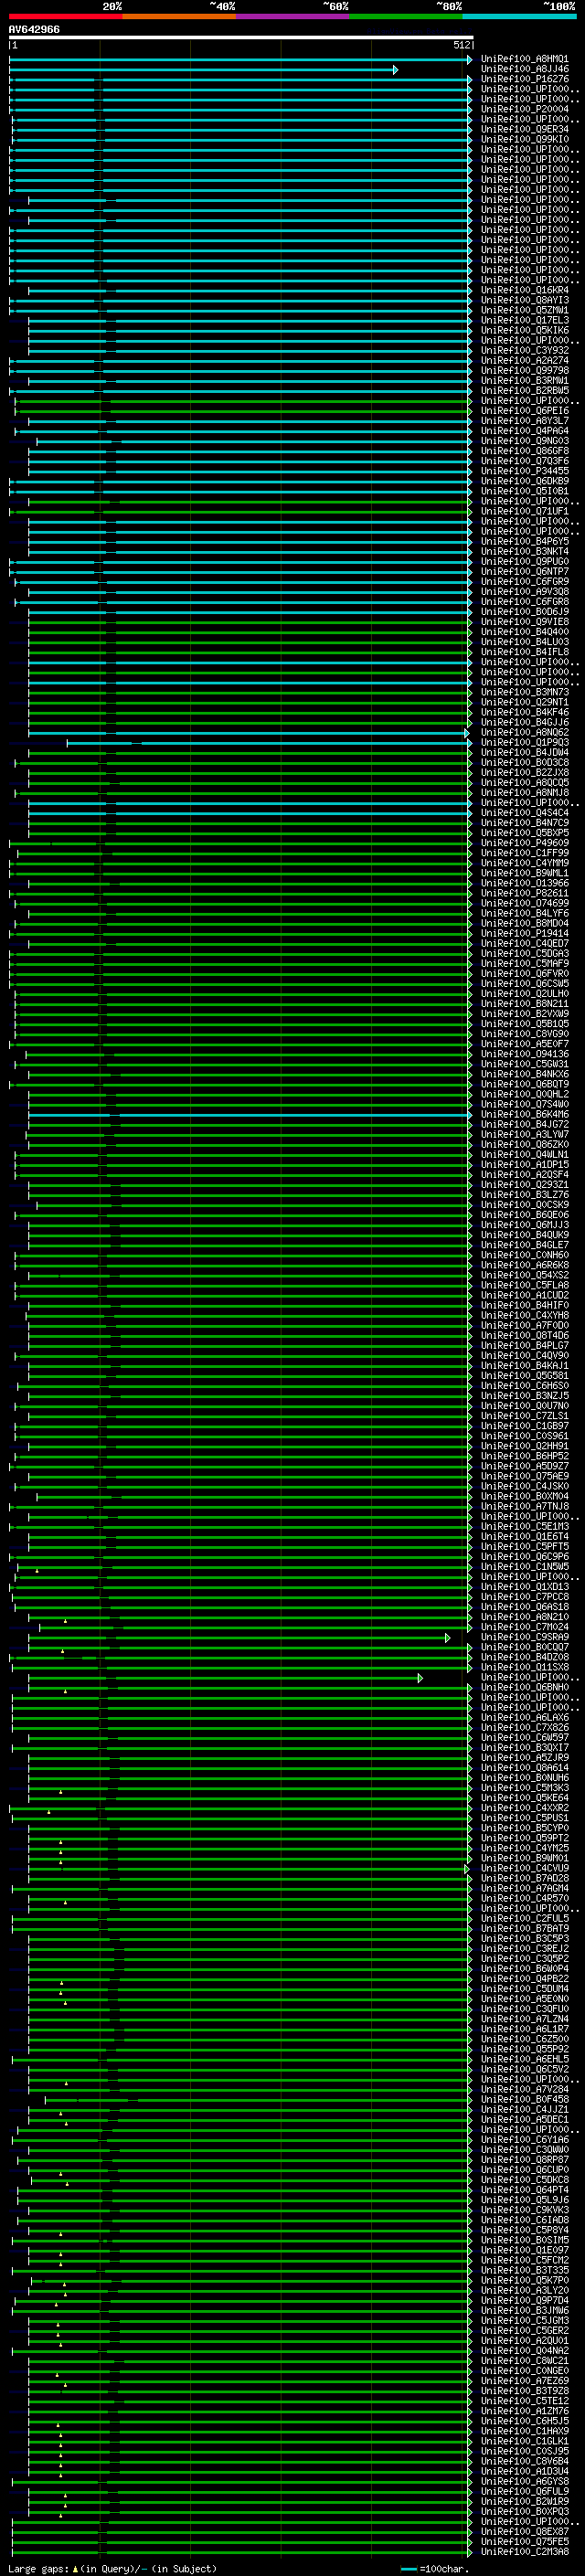This screenshot has width=585, height=2576.
Task: Open hit UniRef100_P20004
Action: 524,109
